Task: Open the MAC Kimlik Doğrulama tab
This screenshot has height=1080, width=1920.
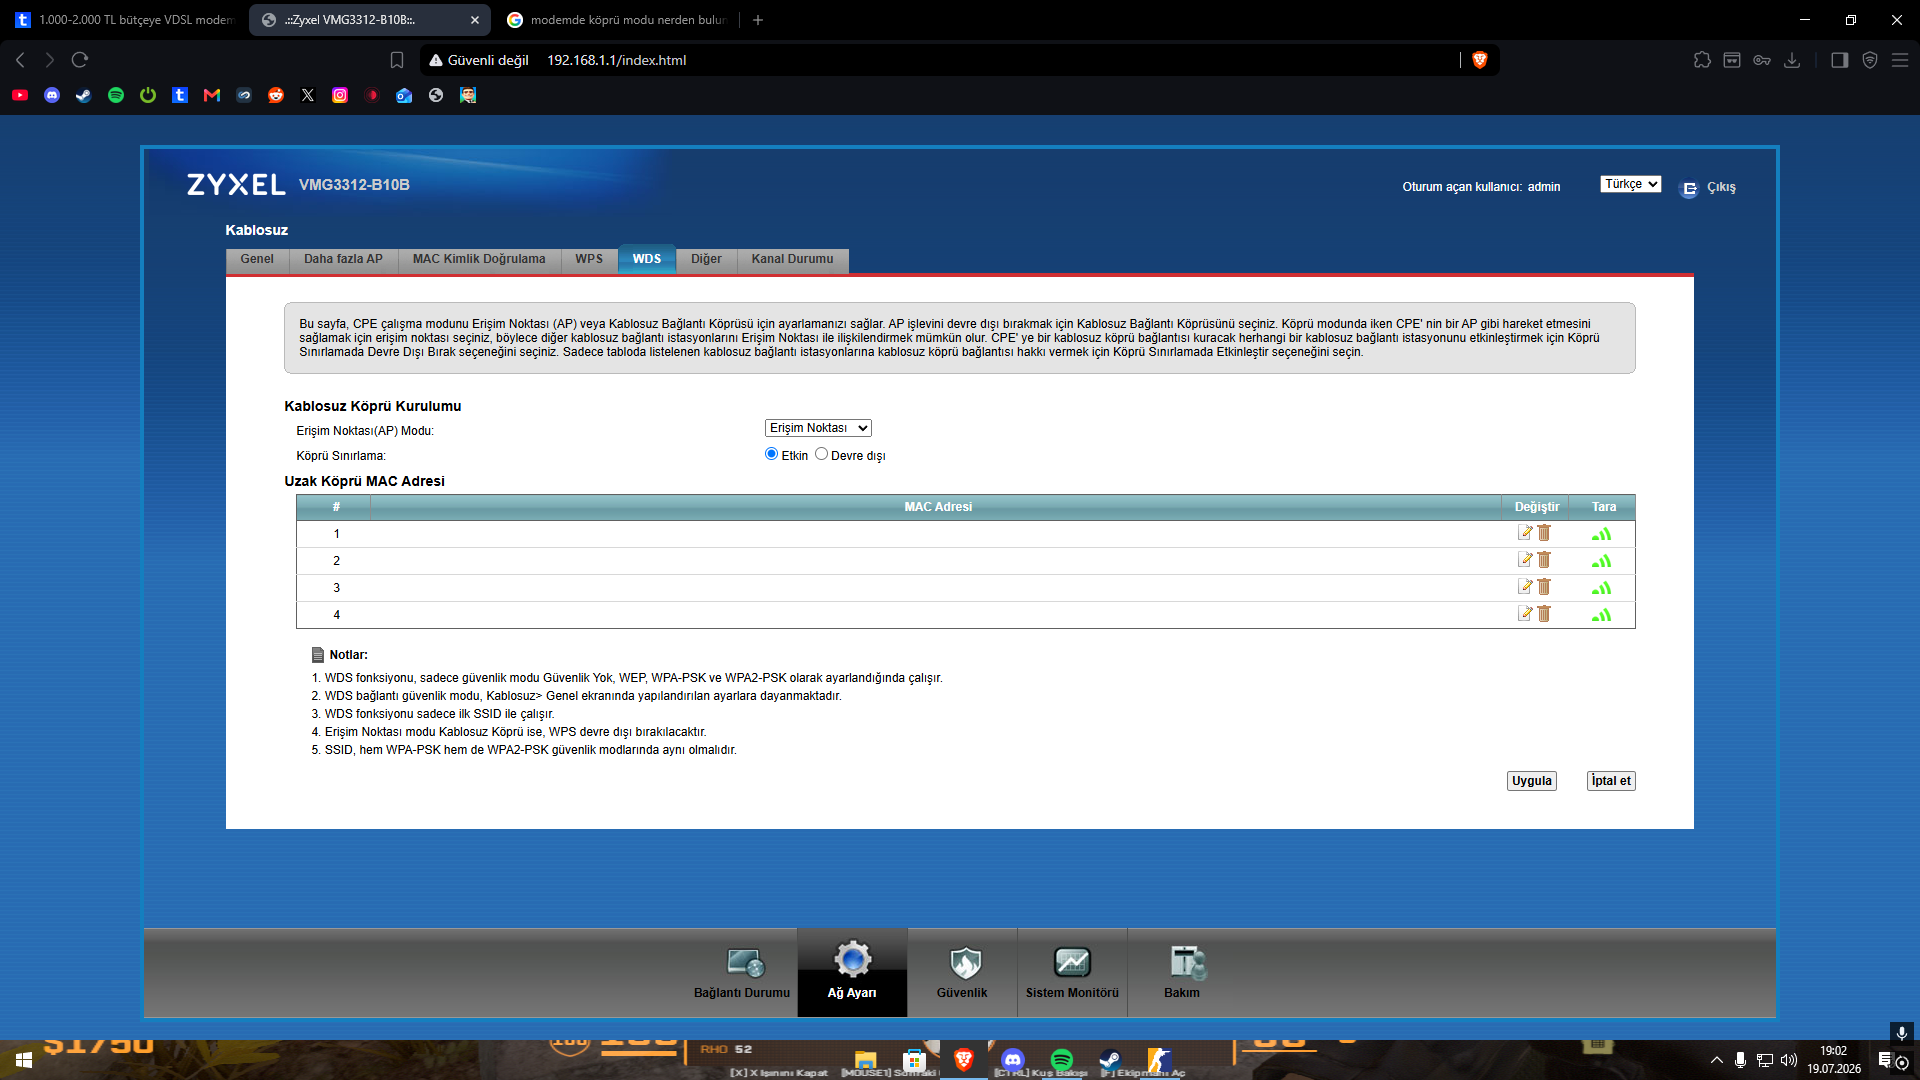Action: [479, 259]
